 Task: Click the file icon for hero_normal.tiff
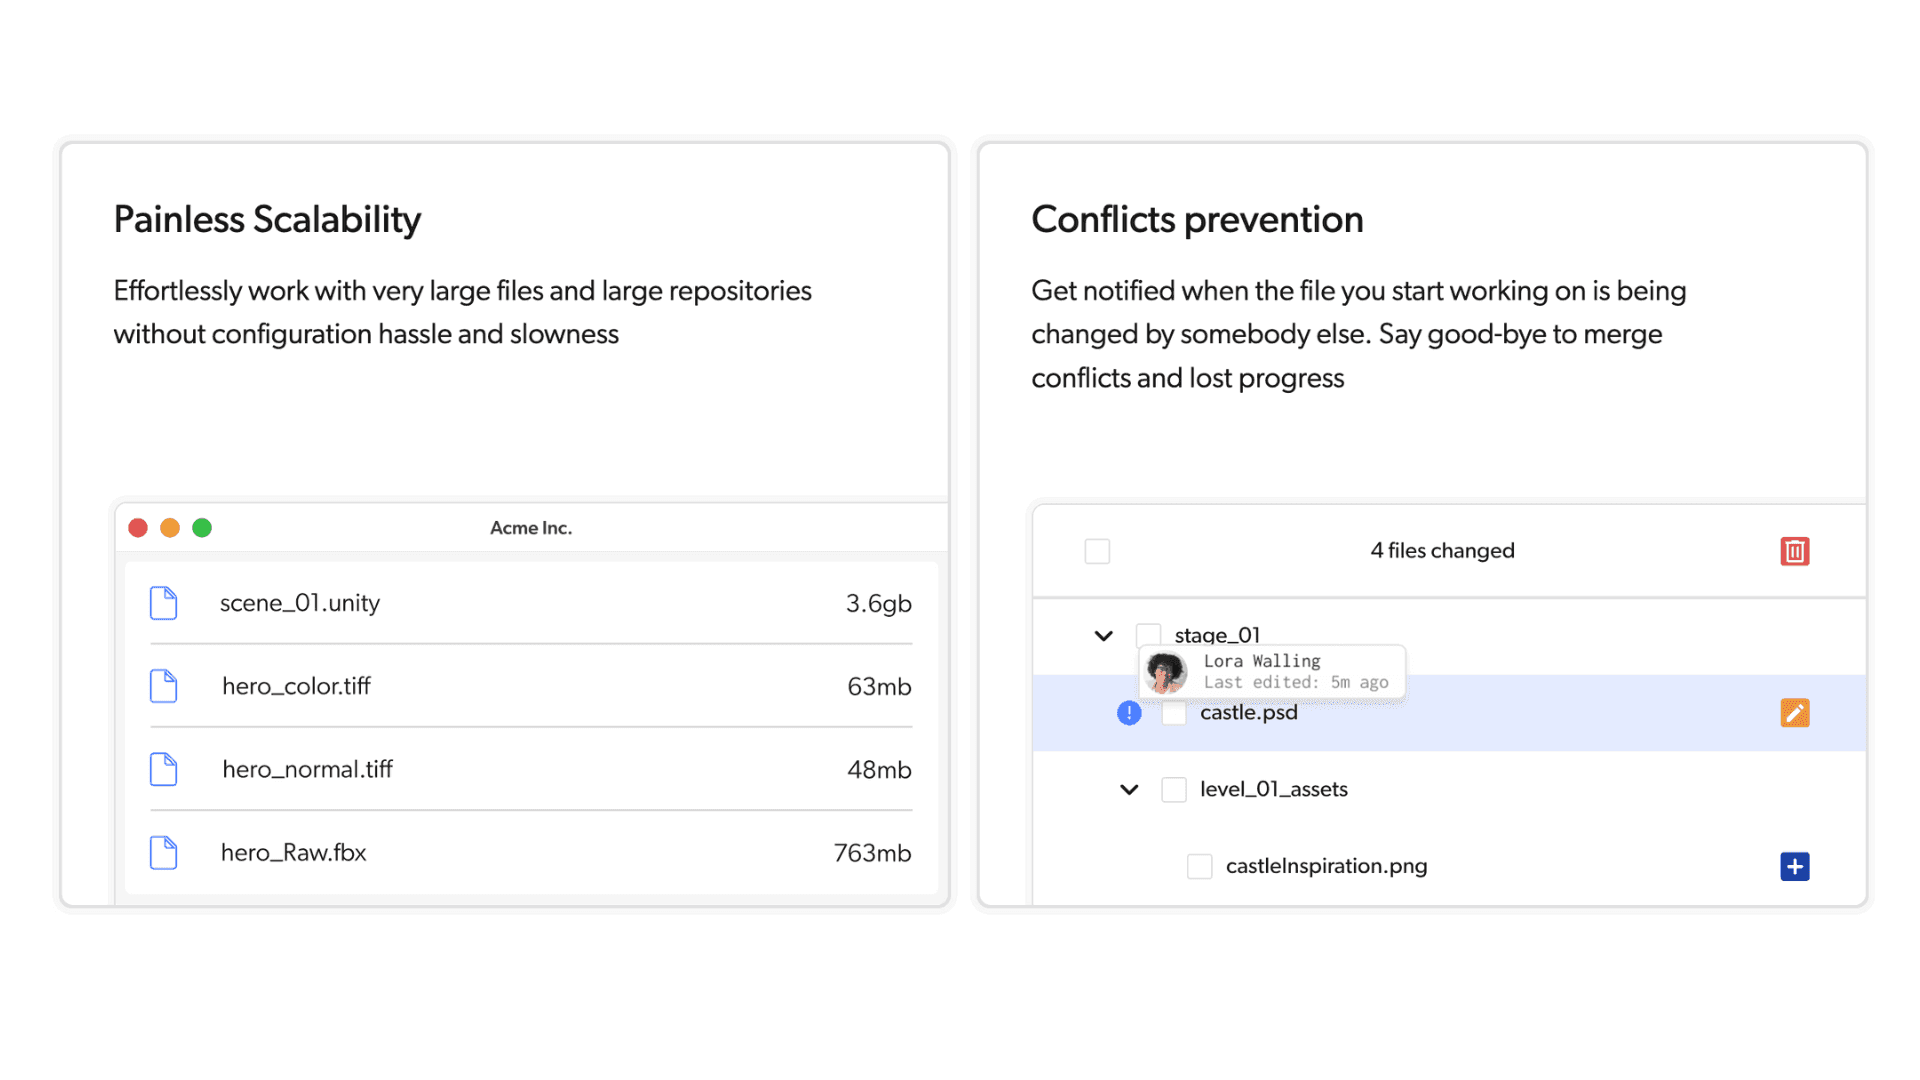click(163, 769)
